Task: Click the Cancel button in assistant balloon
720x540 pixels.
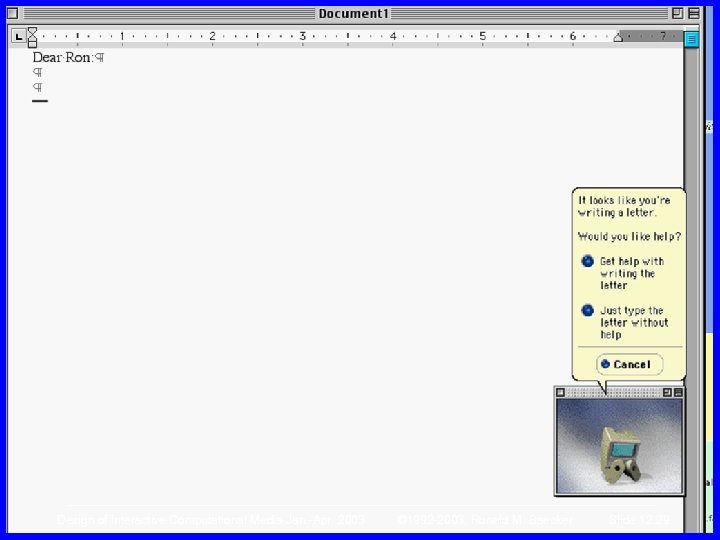Action: (630, 364)
